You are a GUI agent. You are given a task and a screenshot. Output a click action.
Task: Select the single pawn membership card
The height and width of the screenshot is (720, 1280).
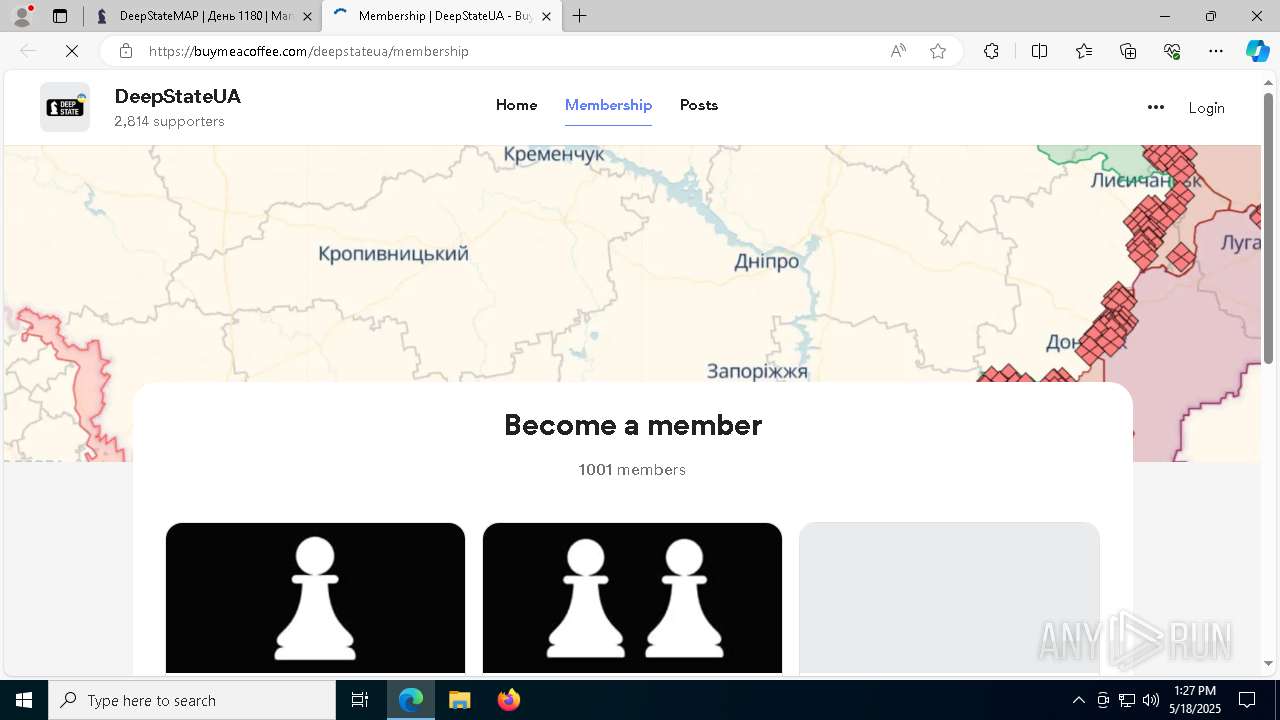pos(315,598)
